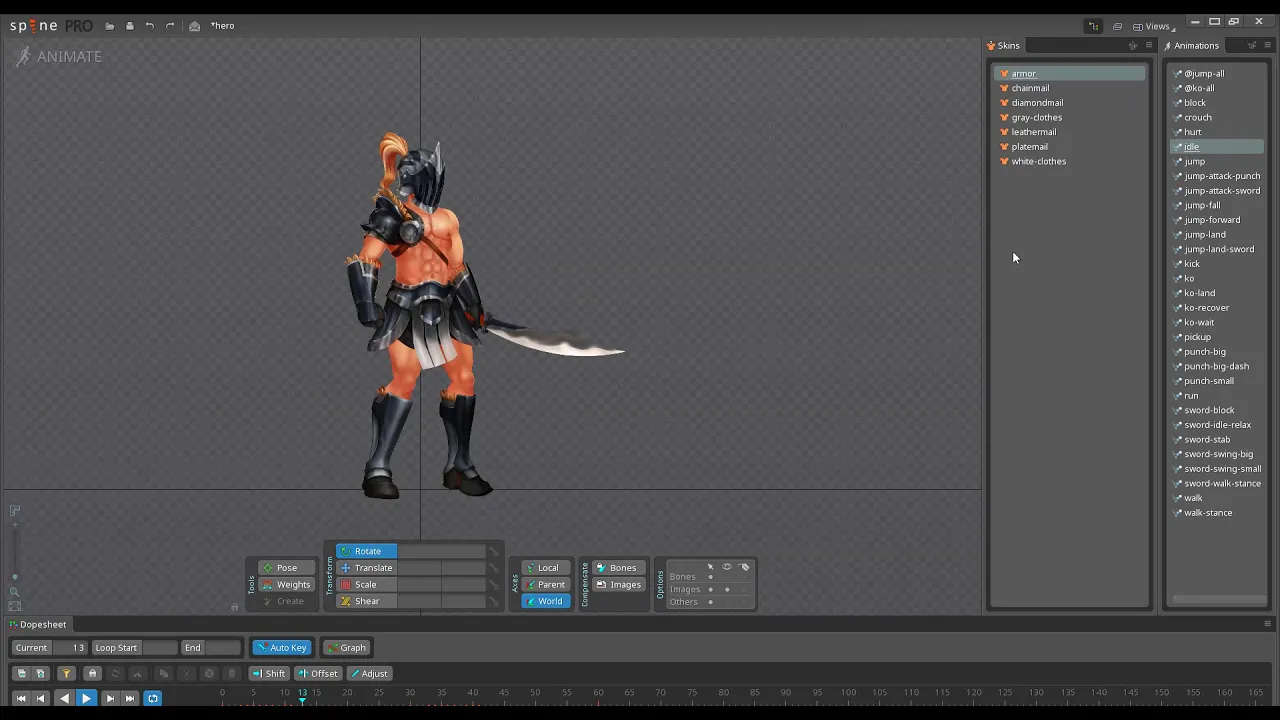Viewport: 1280px width, 720px height.
Task: Activate the Rotate transform tool
Action: (366, 551)
